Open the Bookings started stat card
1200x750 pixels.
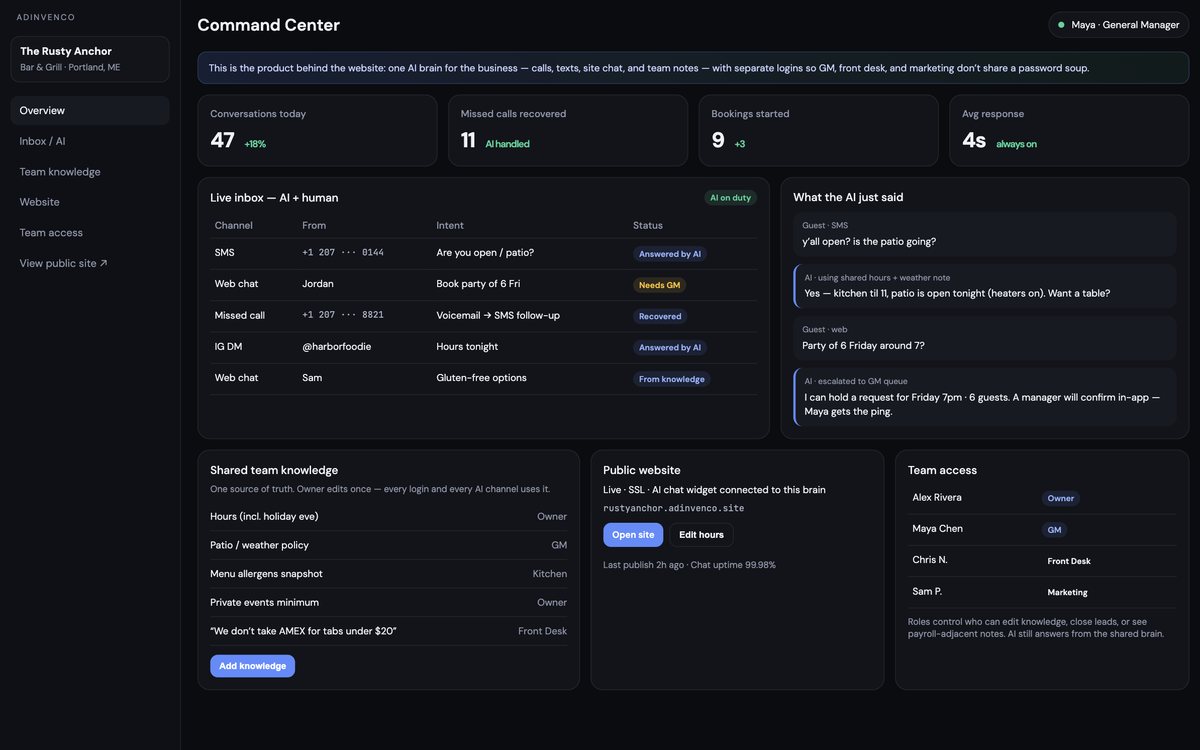818,130
